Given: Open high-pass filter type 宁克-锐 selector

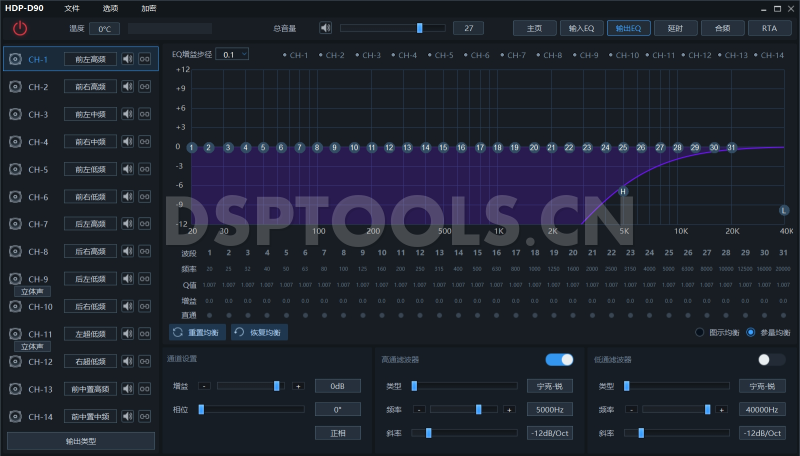Looking at the screenshot, I should 550,386.
